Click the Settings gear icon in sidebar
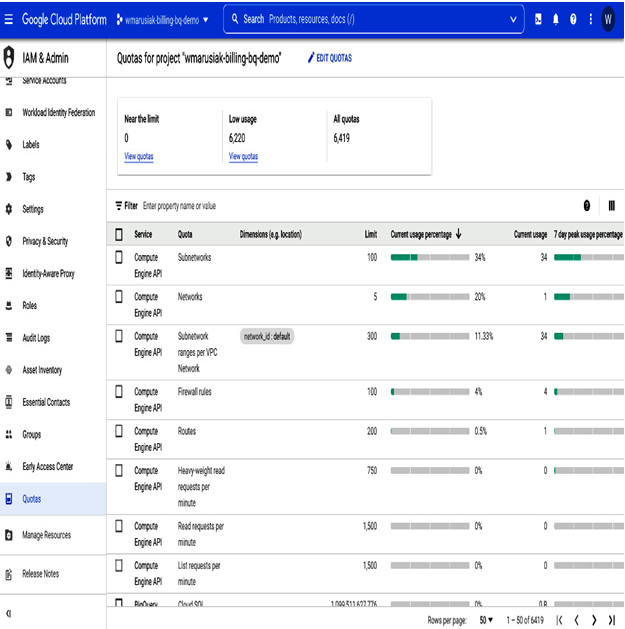 click(9, 209)
